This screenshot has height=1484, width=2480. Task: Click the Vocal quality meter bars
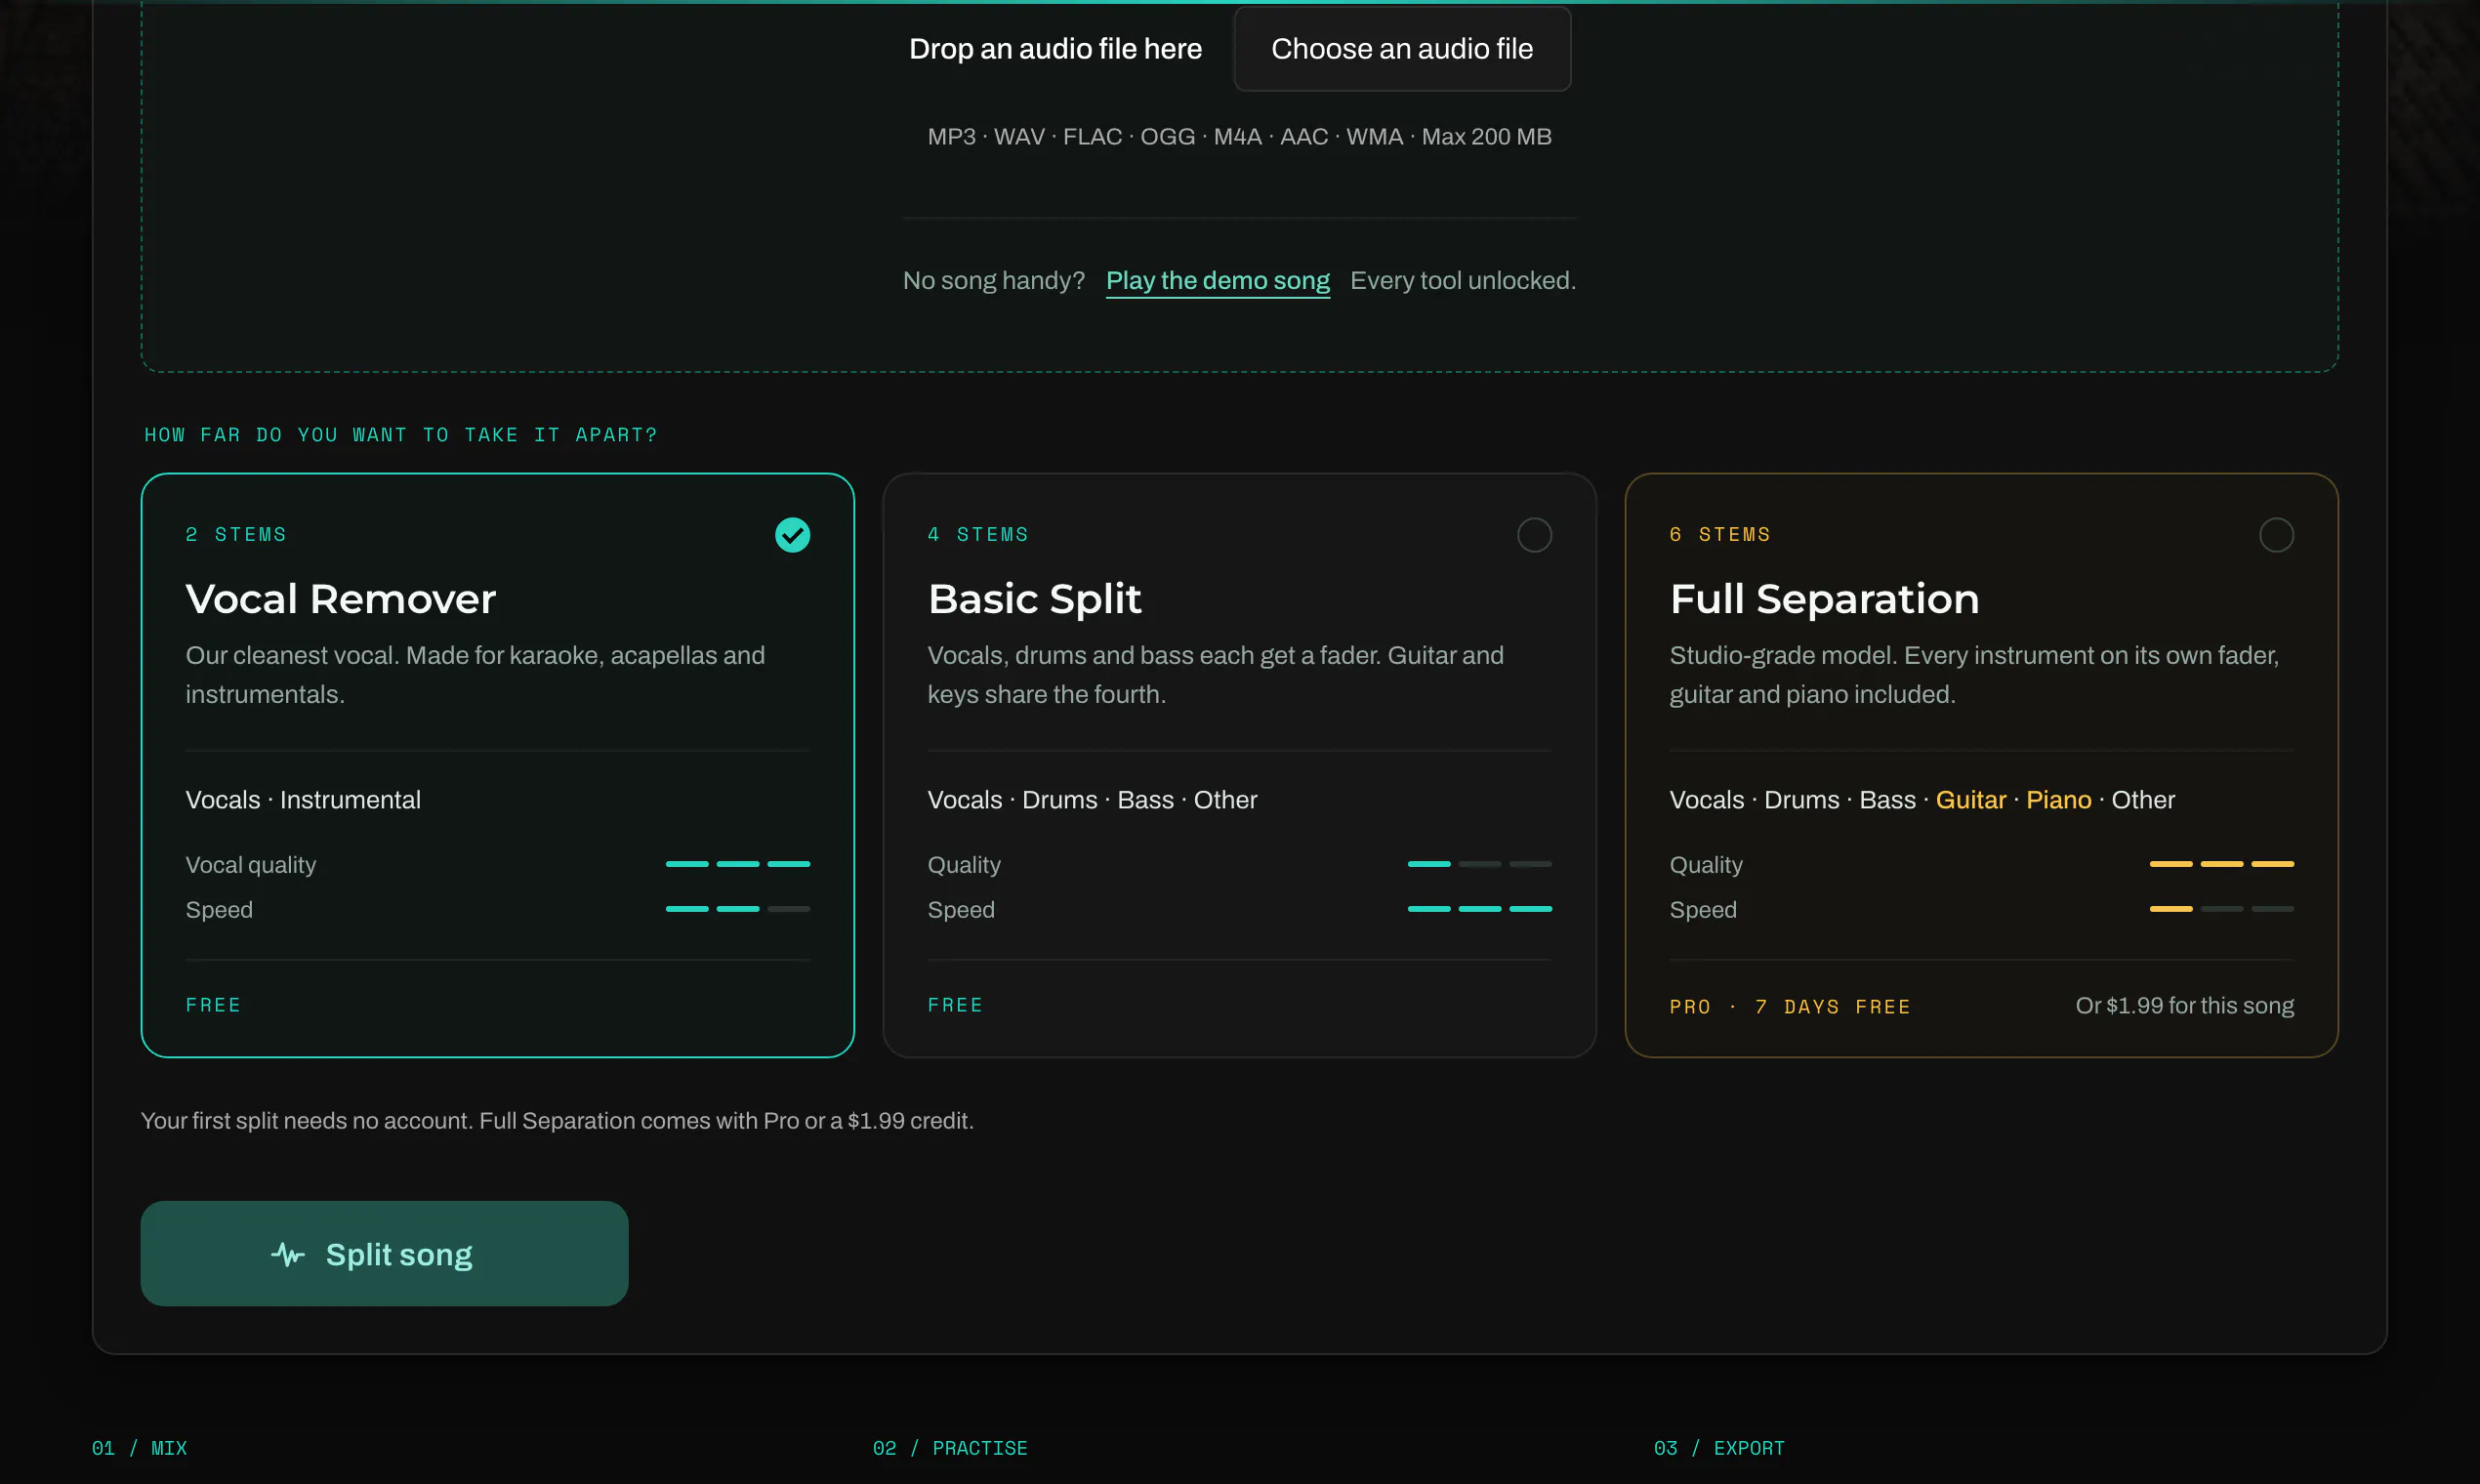[x=738, y=864]
